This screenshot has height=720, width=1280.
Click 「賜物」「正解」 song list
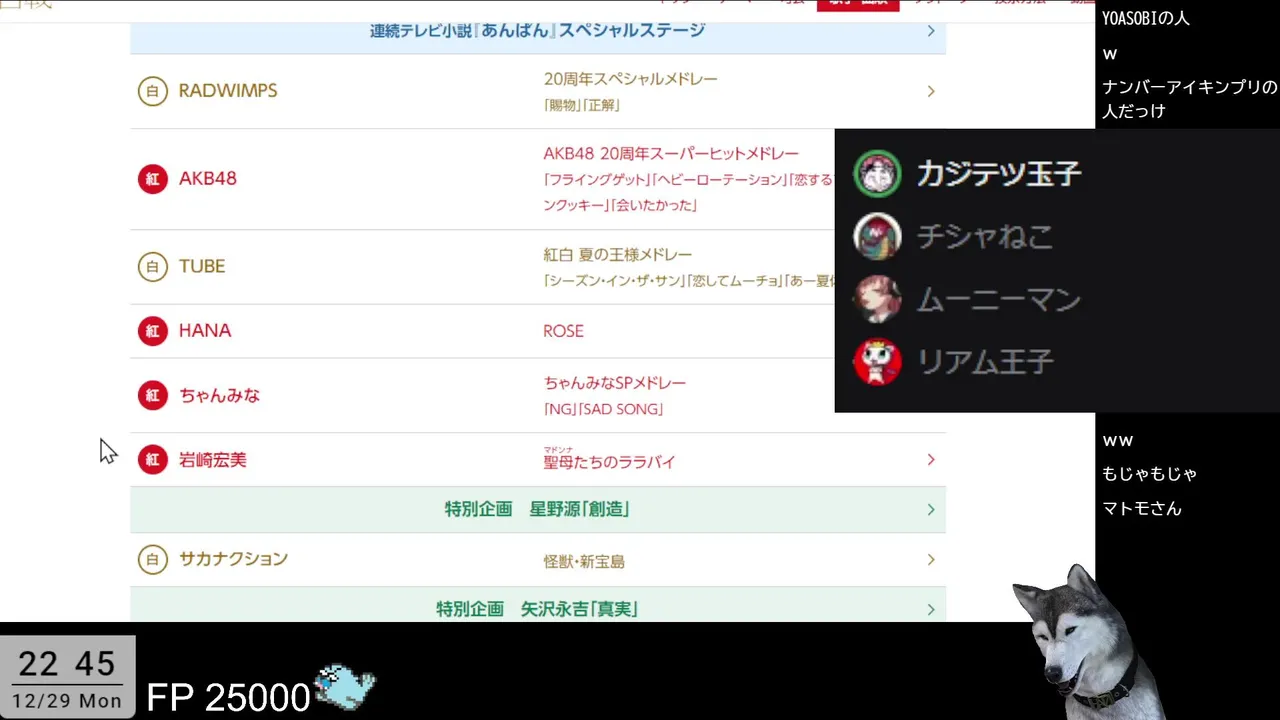(582, 105)
